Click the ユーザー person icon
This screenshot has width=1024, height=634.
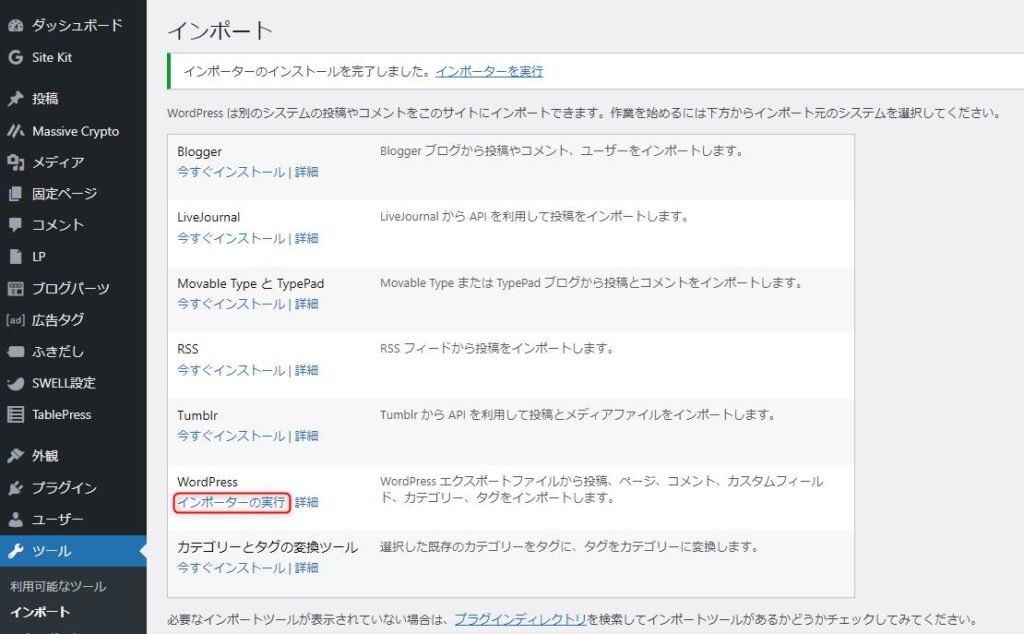15,520
